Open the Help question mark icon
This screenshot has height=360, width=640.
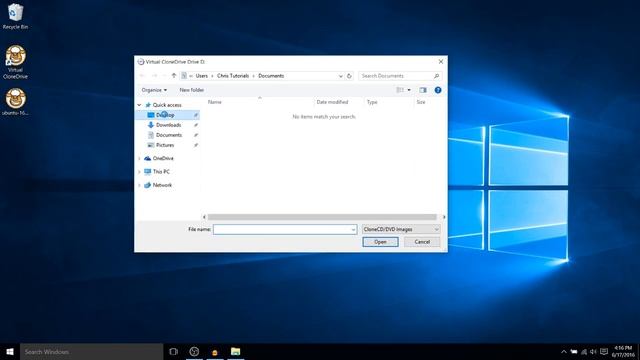point(438,90)
